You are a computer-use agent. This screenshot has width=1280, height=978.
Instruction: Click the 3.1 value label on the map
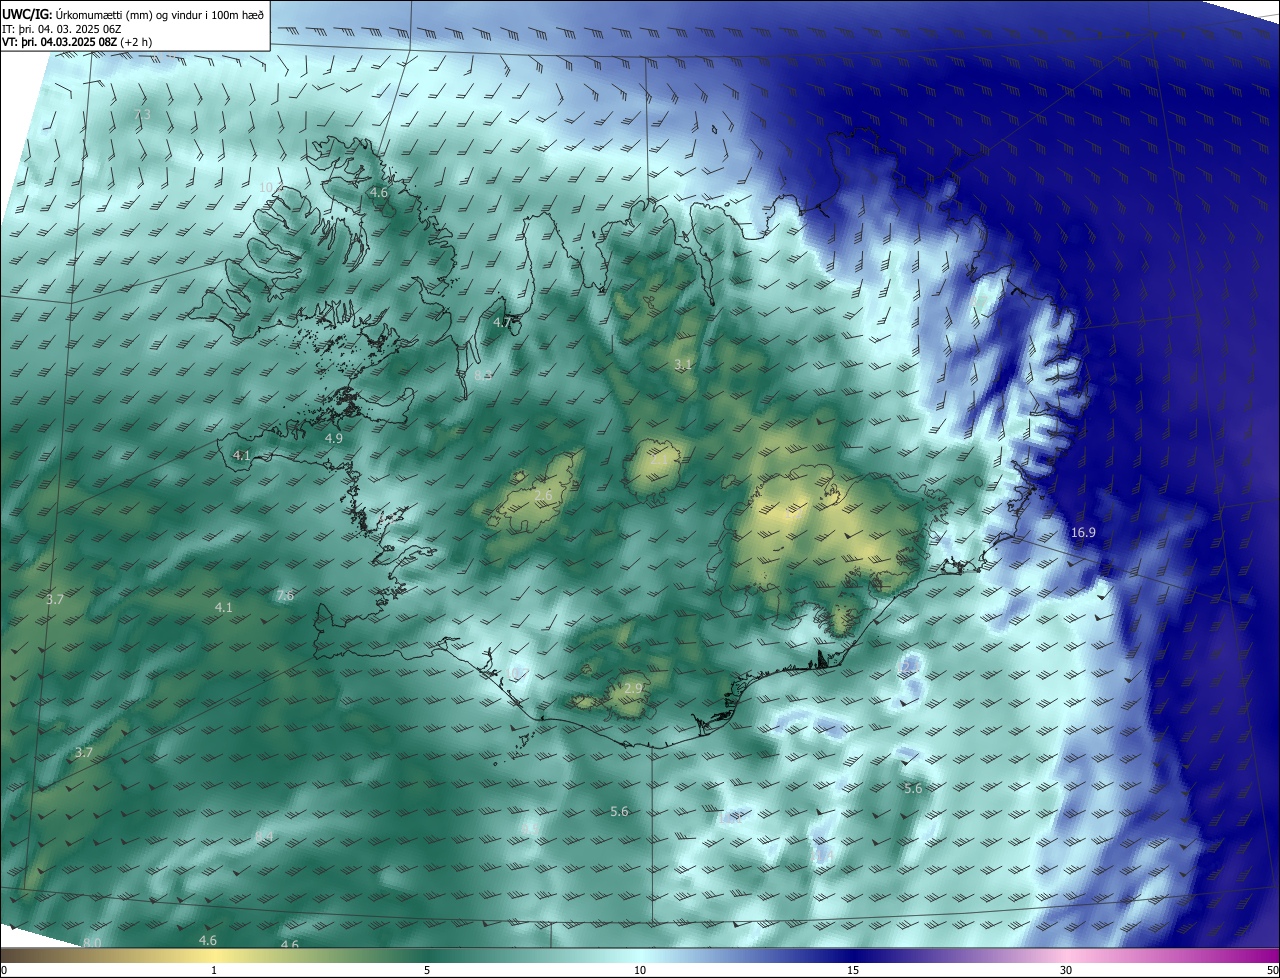pos(683,365)
